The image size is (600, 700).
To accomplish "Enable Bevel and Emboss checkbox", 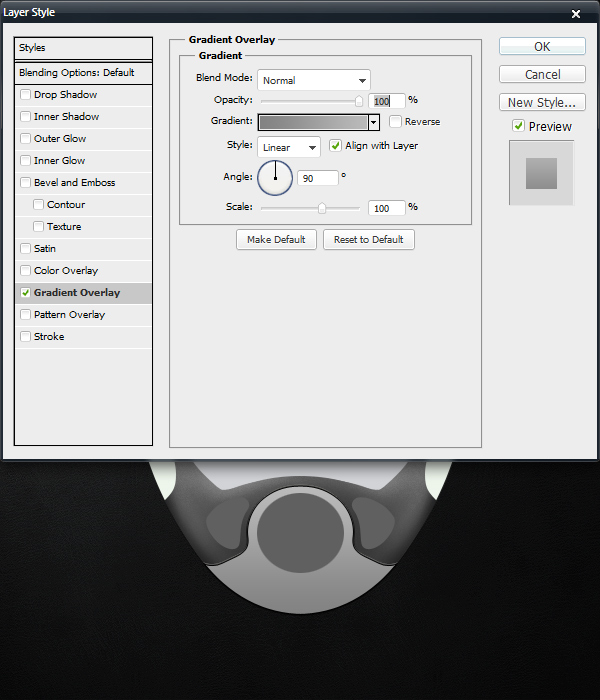I will click(25, 182).
